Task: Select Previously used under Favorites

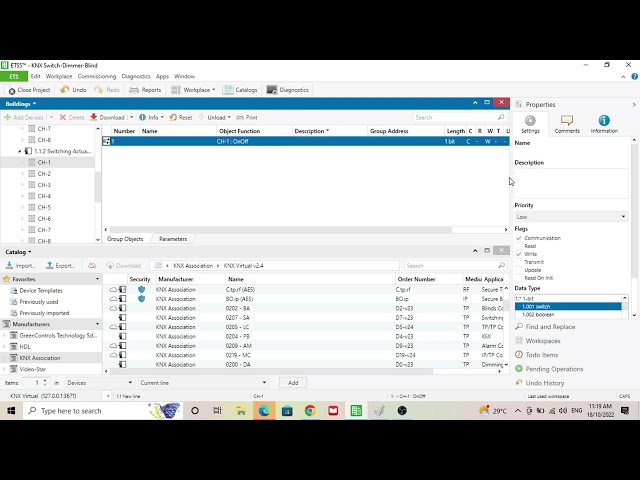Action: tap(38, 302)
